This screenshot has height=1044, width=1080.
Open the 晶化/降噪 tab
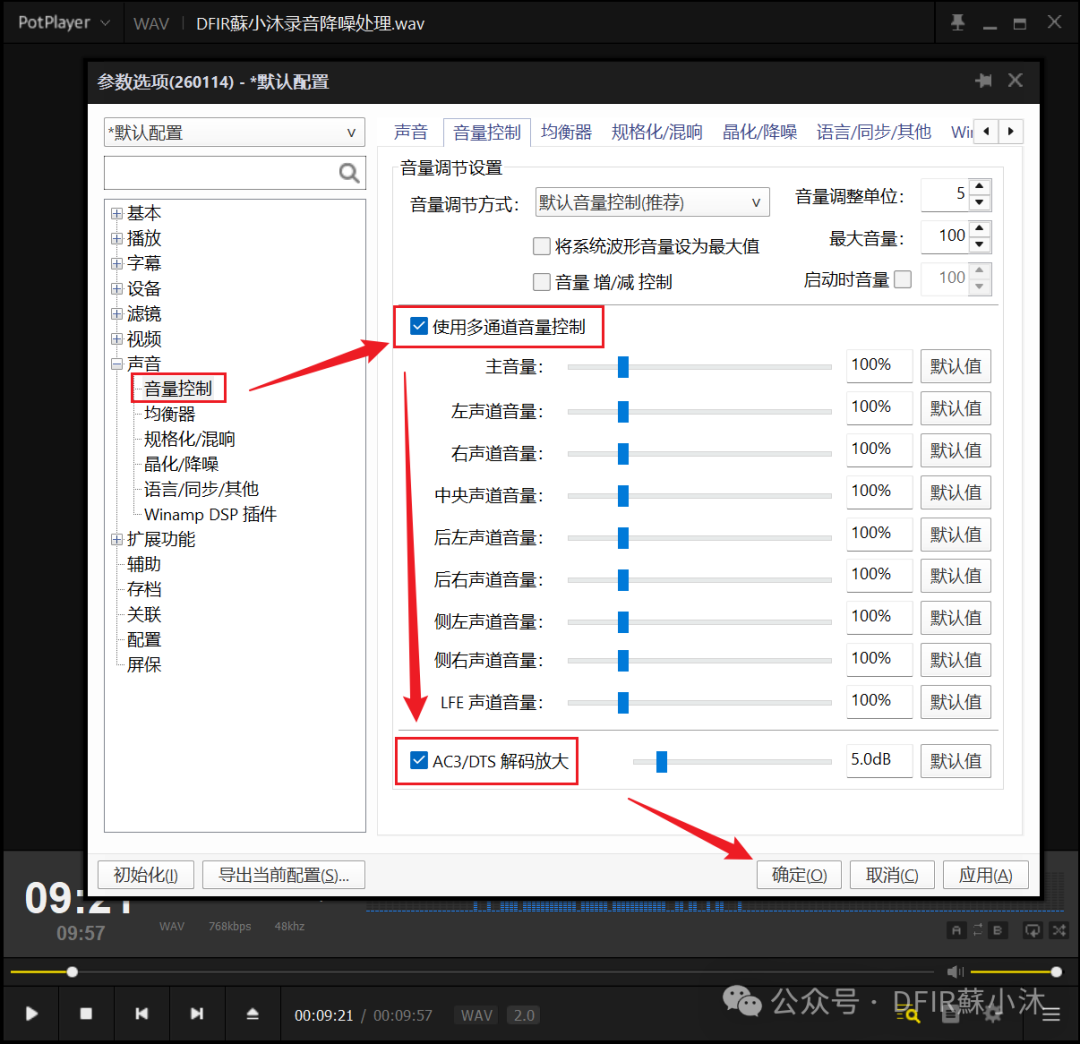[759, 131]
